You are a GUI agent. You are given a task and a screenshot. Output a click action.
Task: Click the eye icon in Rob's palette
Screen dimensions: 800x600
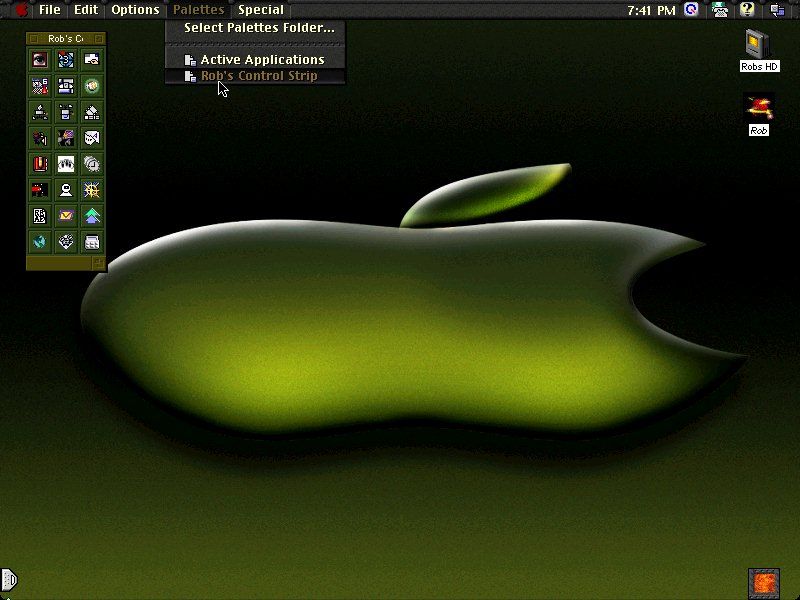point(39,60)
